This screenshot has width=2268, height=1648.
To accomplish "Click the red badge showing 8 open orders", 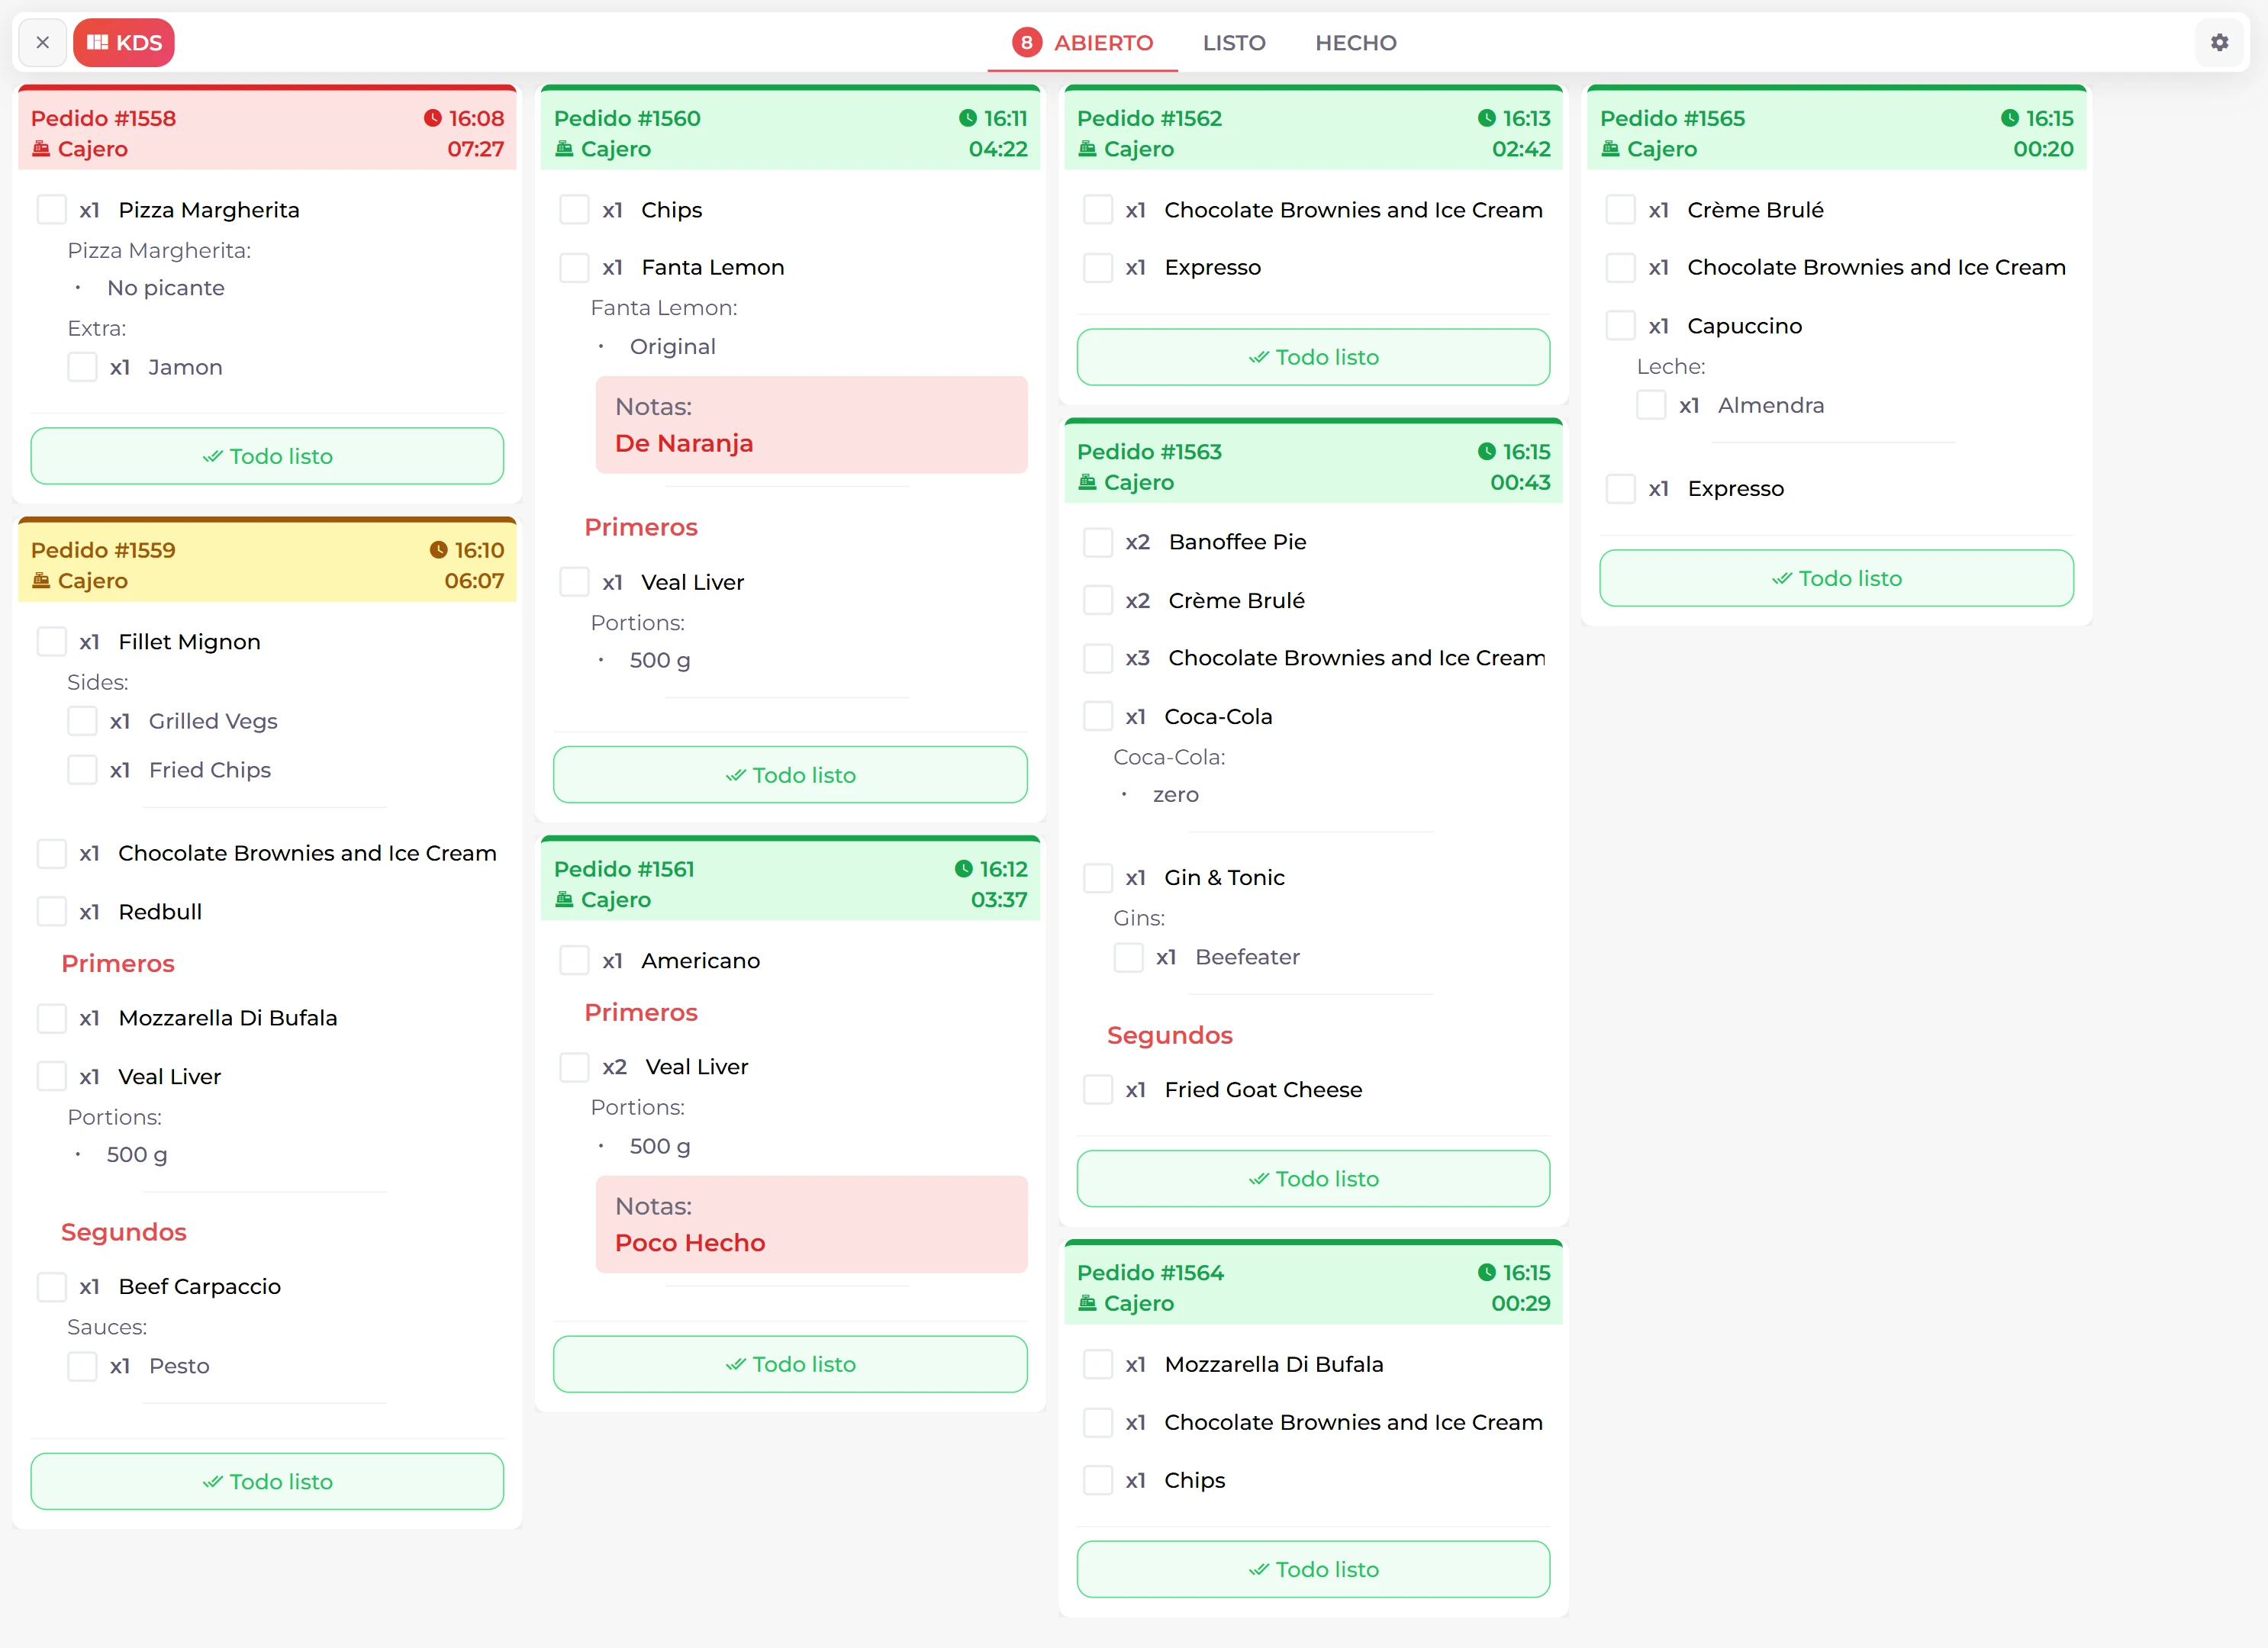I will pos(1026,42).
